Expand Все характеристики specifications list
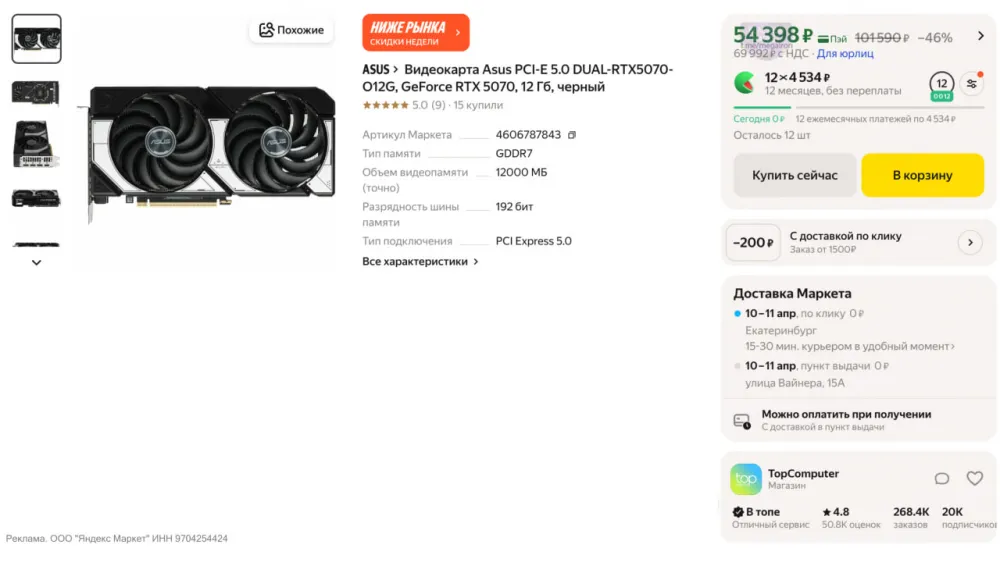Viewport: 1000px width, 566px height. pos(420,262)
